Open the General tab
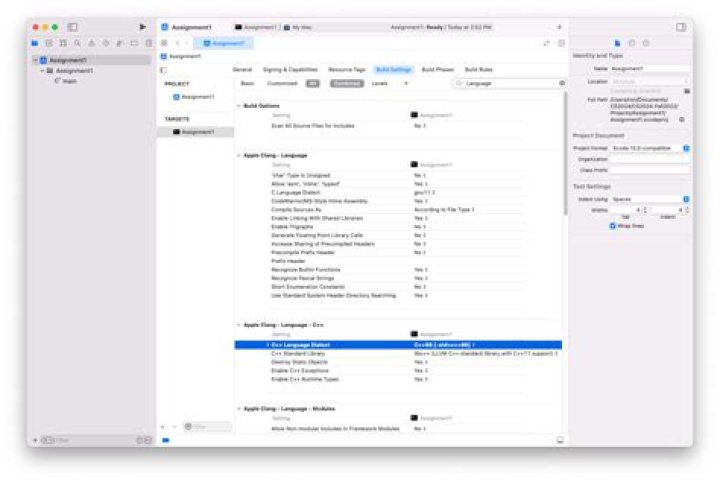Image resolution: width=720 pixels, height=482 pixels. (242, 70)
